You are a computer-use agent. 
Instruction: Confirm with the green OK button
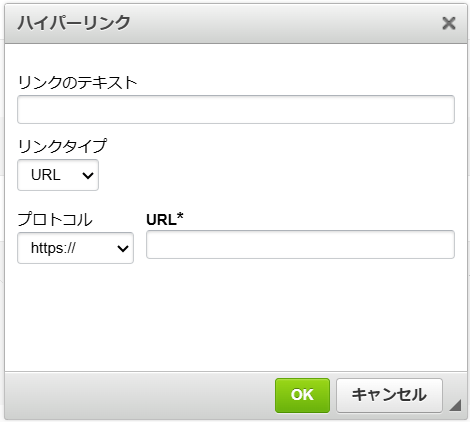tap(302, 395)
